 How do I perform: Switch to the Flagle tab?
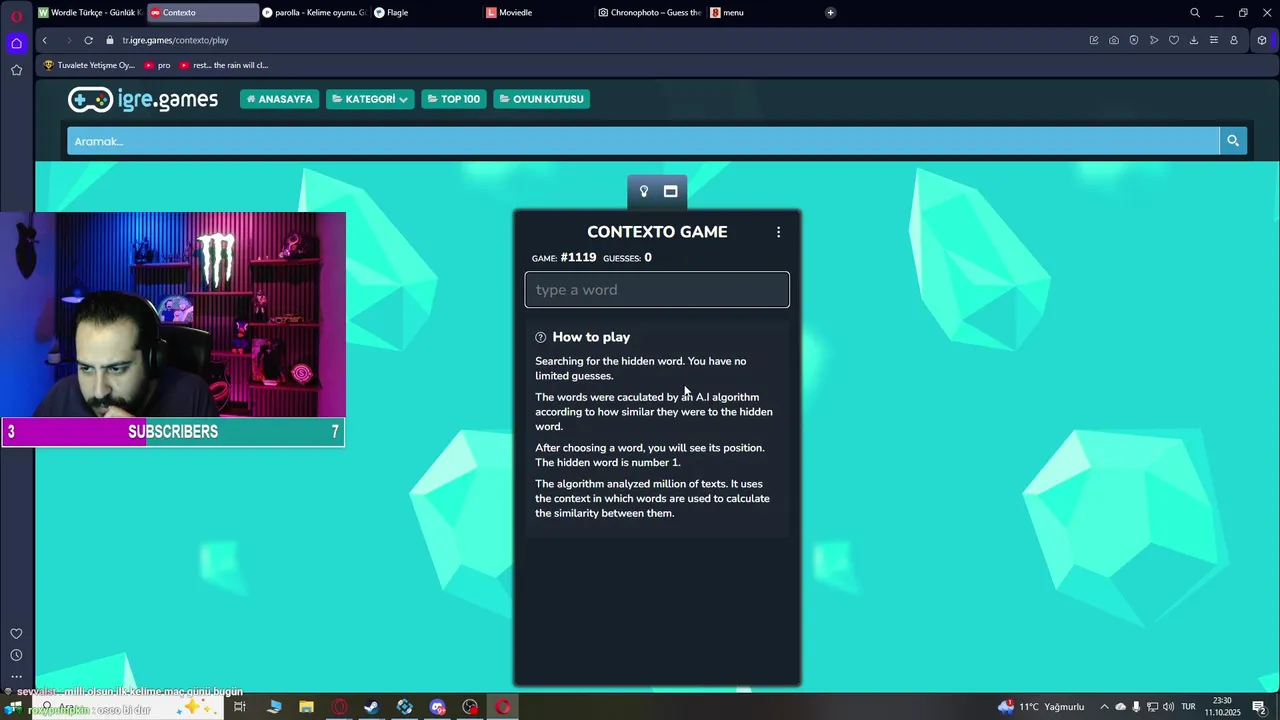coord(427,13)
